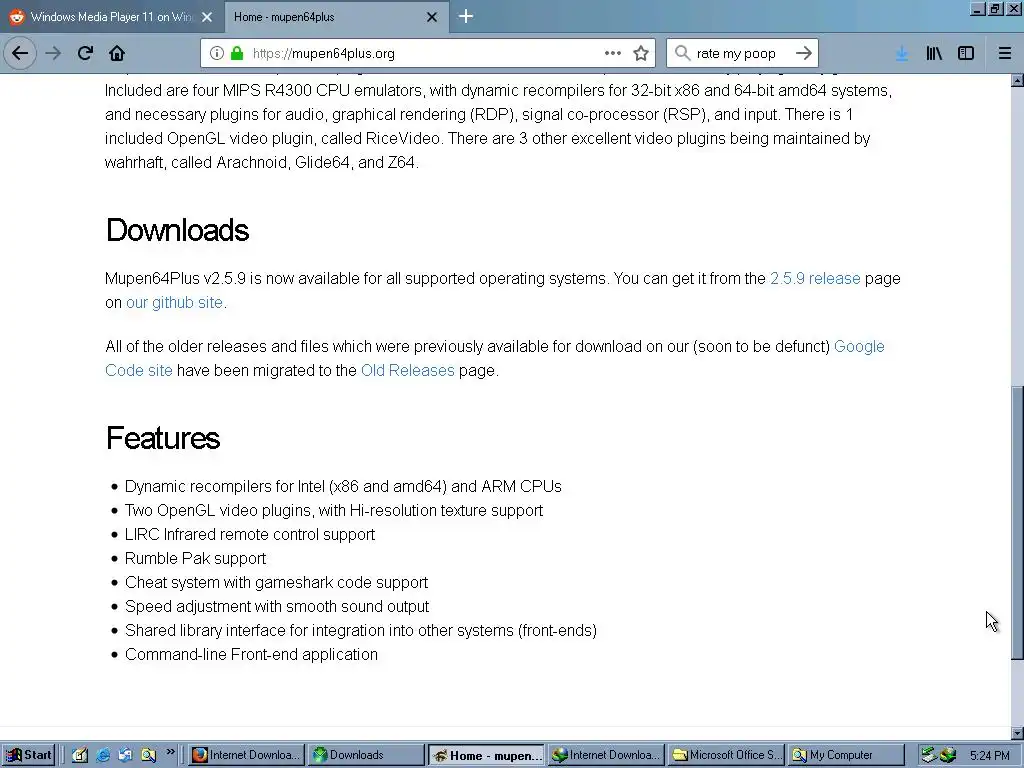Click the forward navigation arrow
The height and width of the screenshot is (768, 1024).
tap(53, 53)
